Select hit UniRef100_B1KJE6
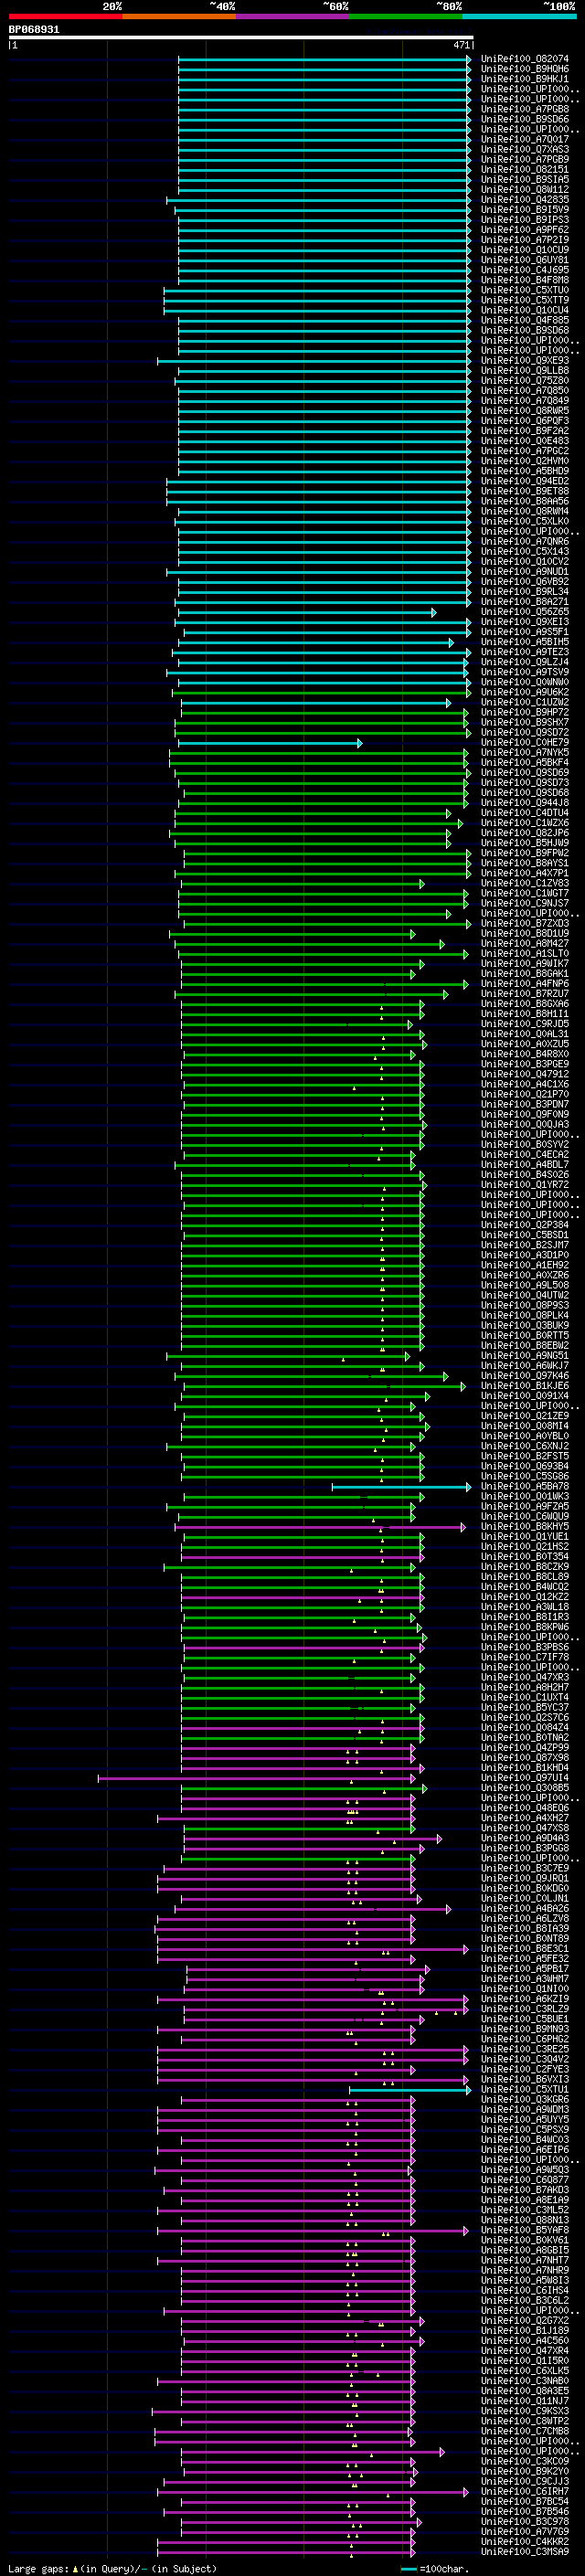The height and width of the screenshot is (2576, 585). coord(525,1386)
